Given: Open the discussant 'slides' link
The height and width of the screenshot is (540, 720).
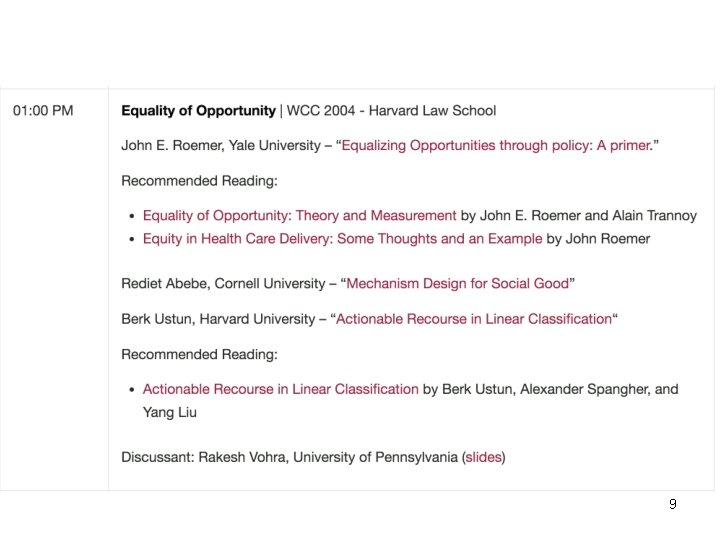Looking at the screenshot, I should (x=483, y=458).
